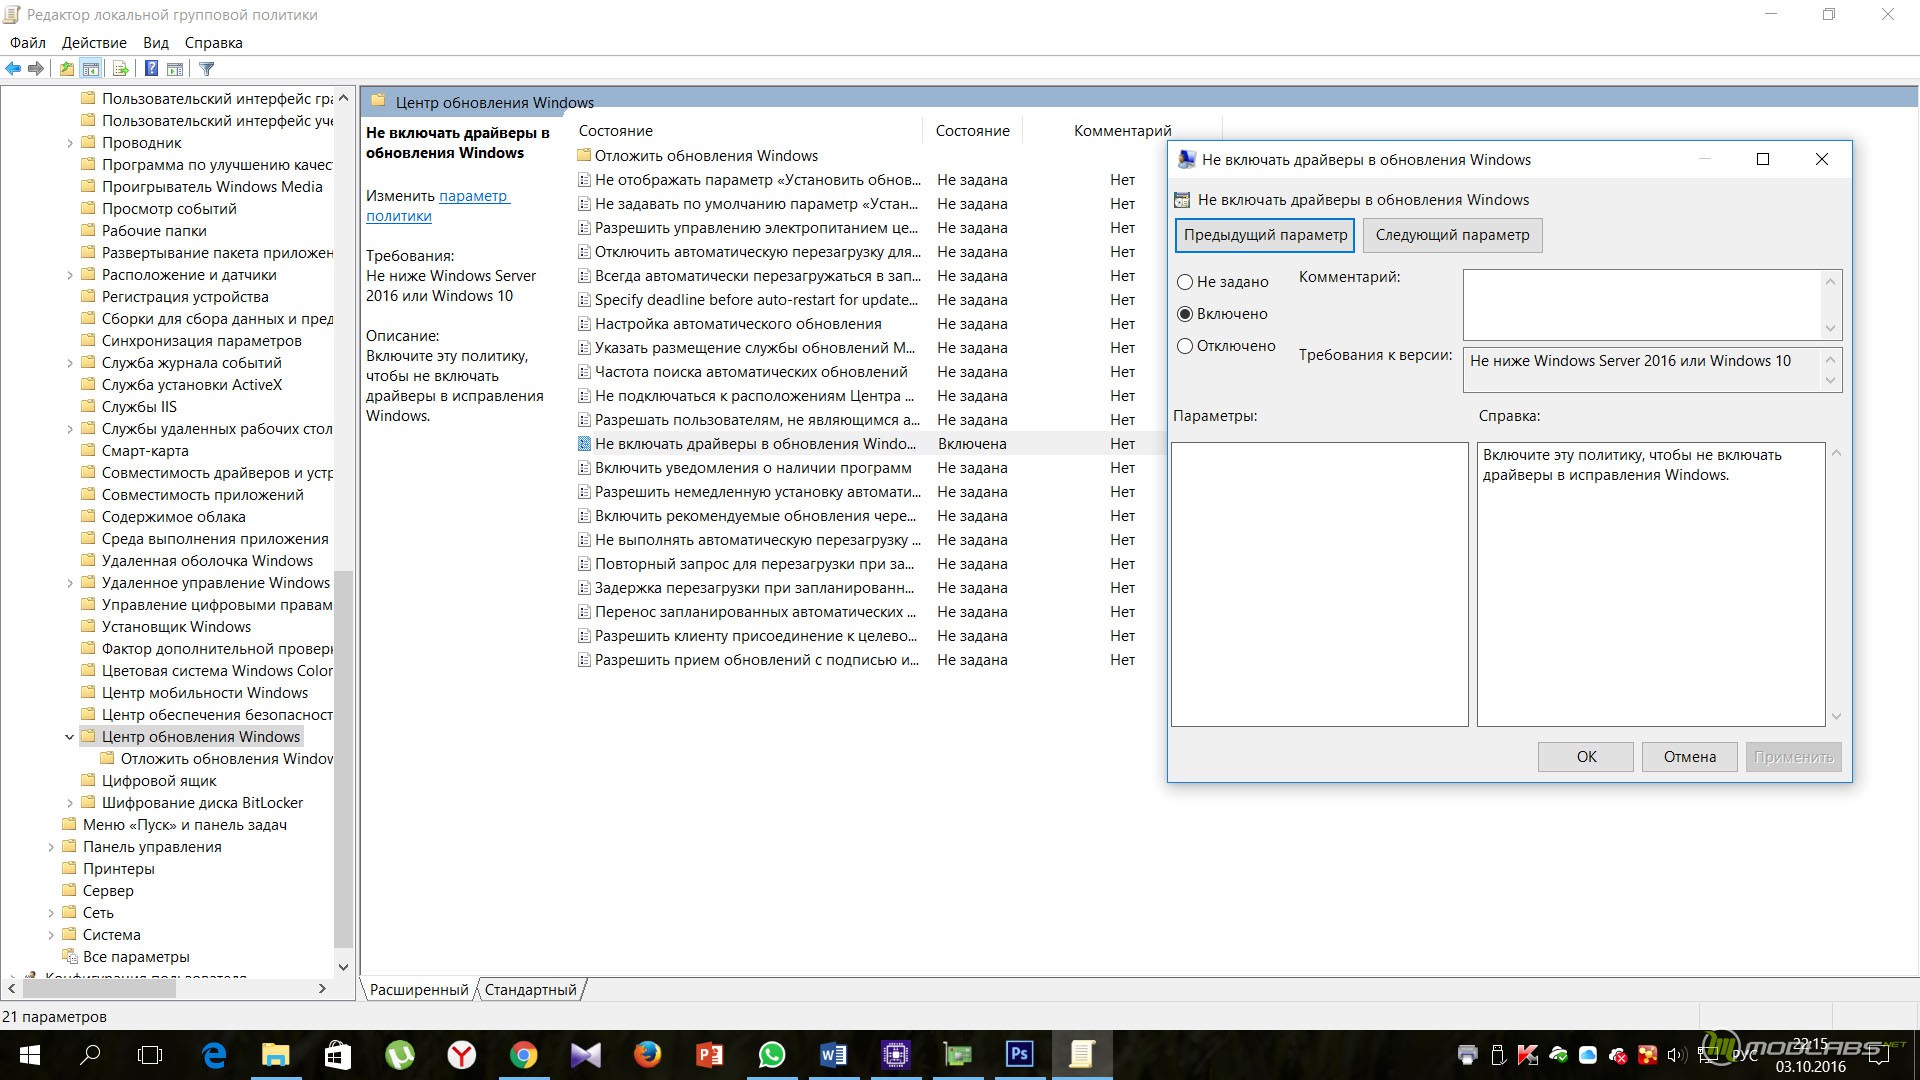The height and width of the screenshot is (1080, 1920).
Task: Go back with the blue arrow toolbar icon
Action: pos(13,69)
